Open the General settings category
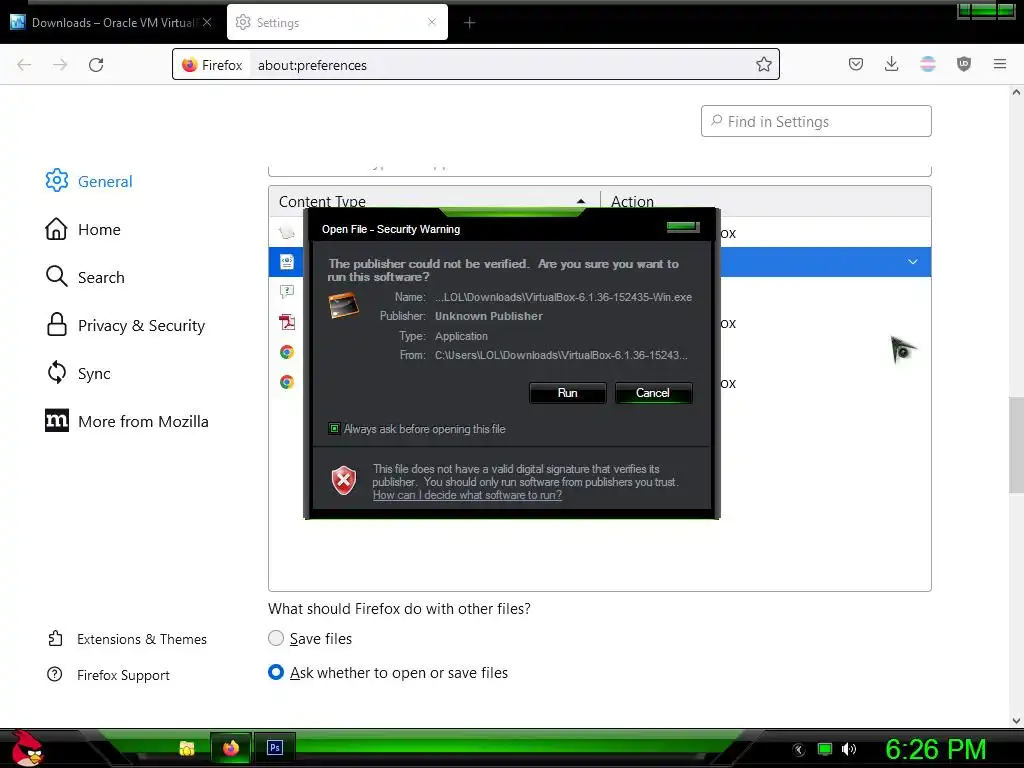Screen dimensions: 1024x768 (89, 181)
